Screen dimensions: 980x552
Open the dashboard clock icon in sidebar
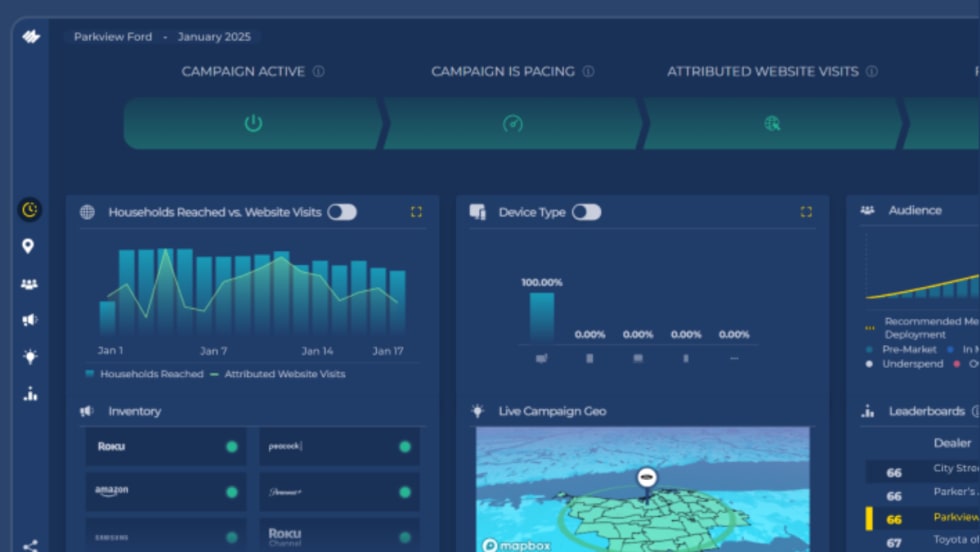click(x=29, y=209)
